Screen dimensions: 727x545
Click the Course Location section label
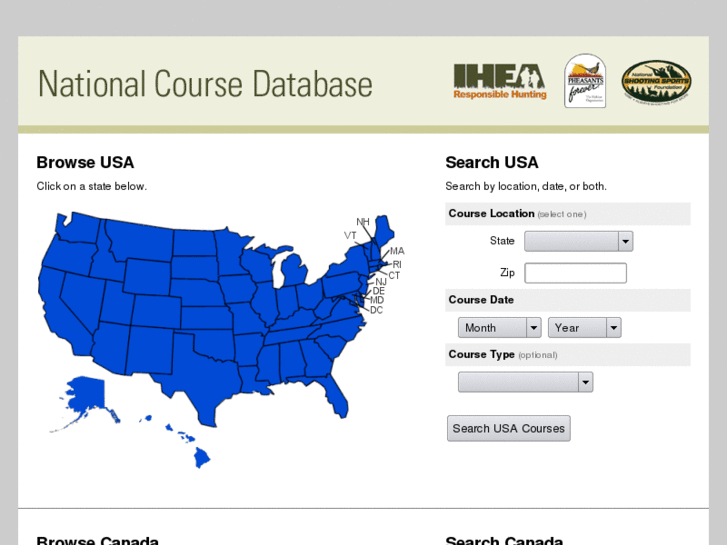pos(491,213)
